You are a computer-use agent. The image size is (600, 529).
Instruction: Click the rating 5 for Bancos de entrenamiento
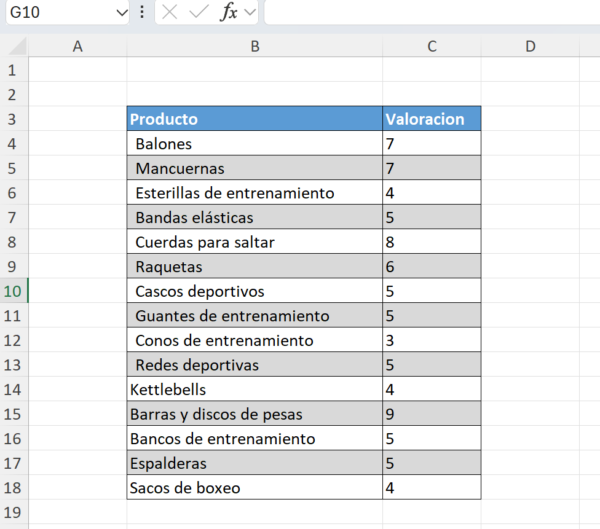(432, 439)
